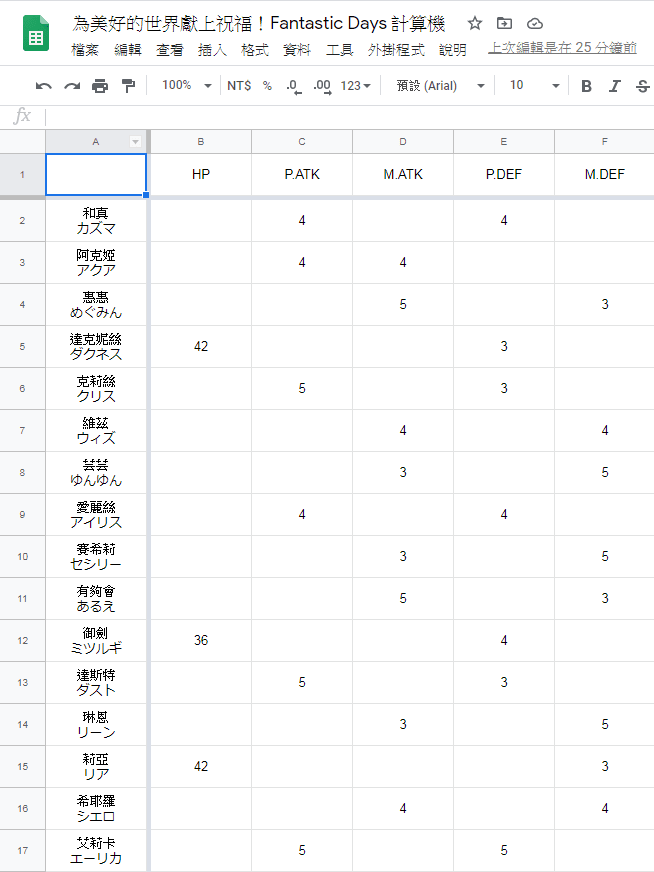Open the 查看 menu
The height and width of the screenshot is (872, 654).
(170, 50)
